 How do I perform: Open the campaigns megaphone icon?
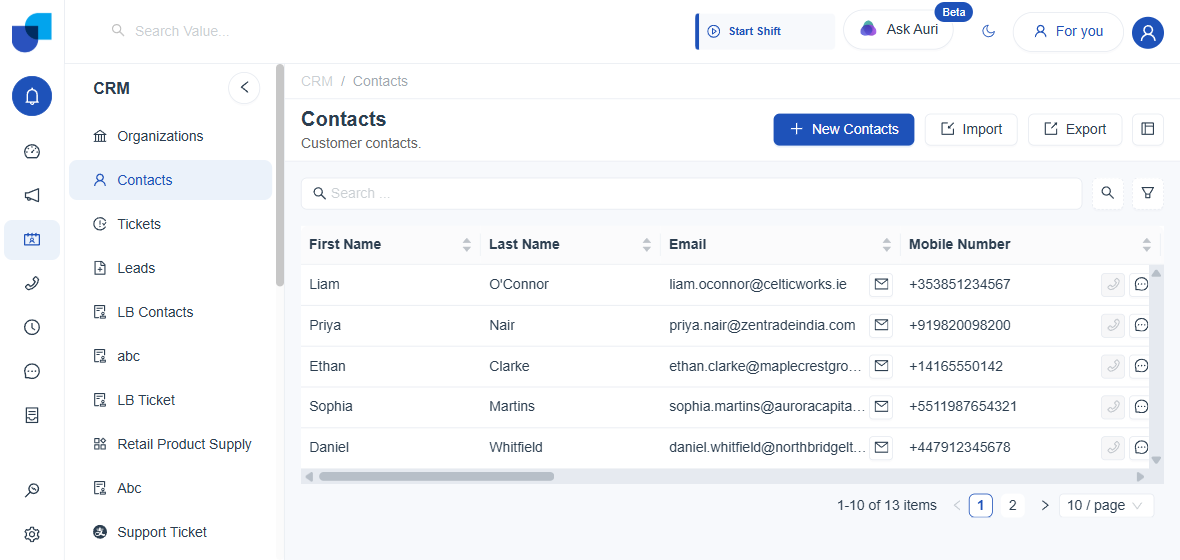(32, 196)
